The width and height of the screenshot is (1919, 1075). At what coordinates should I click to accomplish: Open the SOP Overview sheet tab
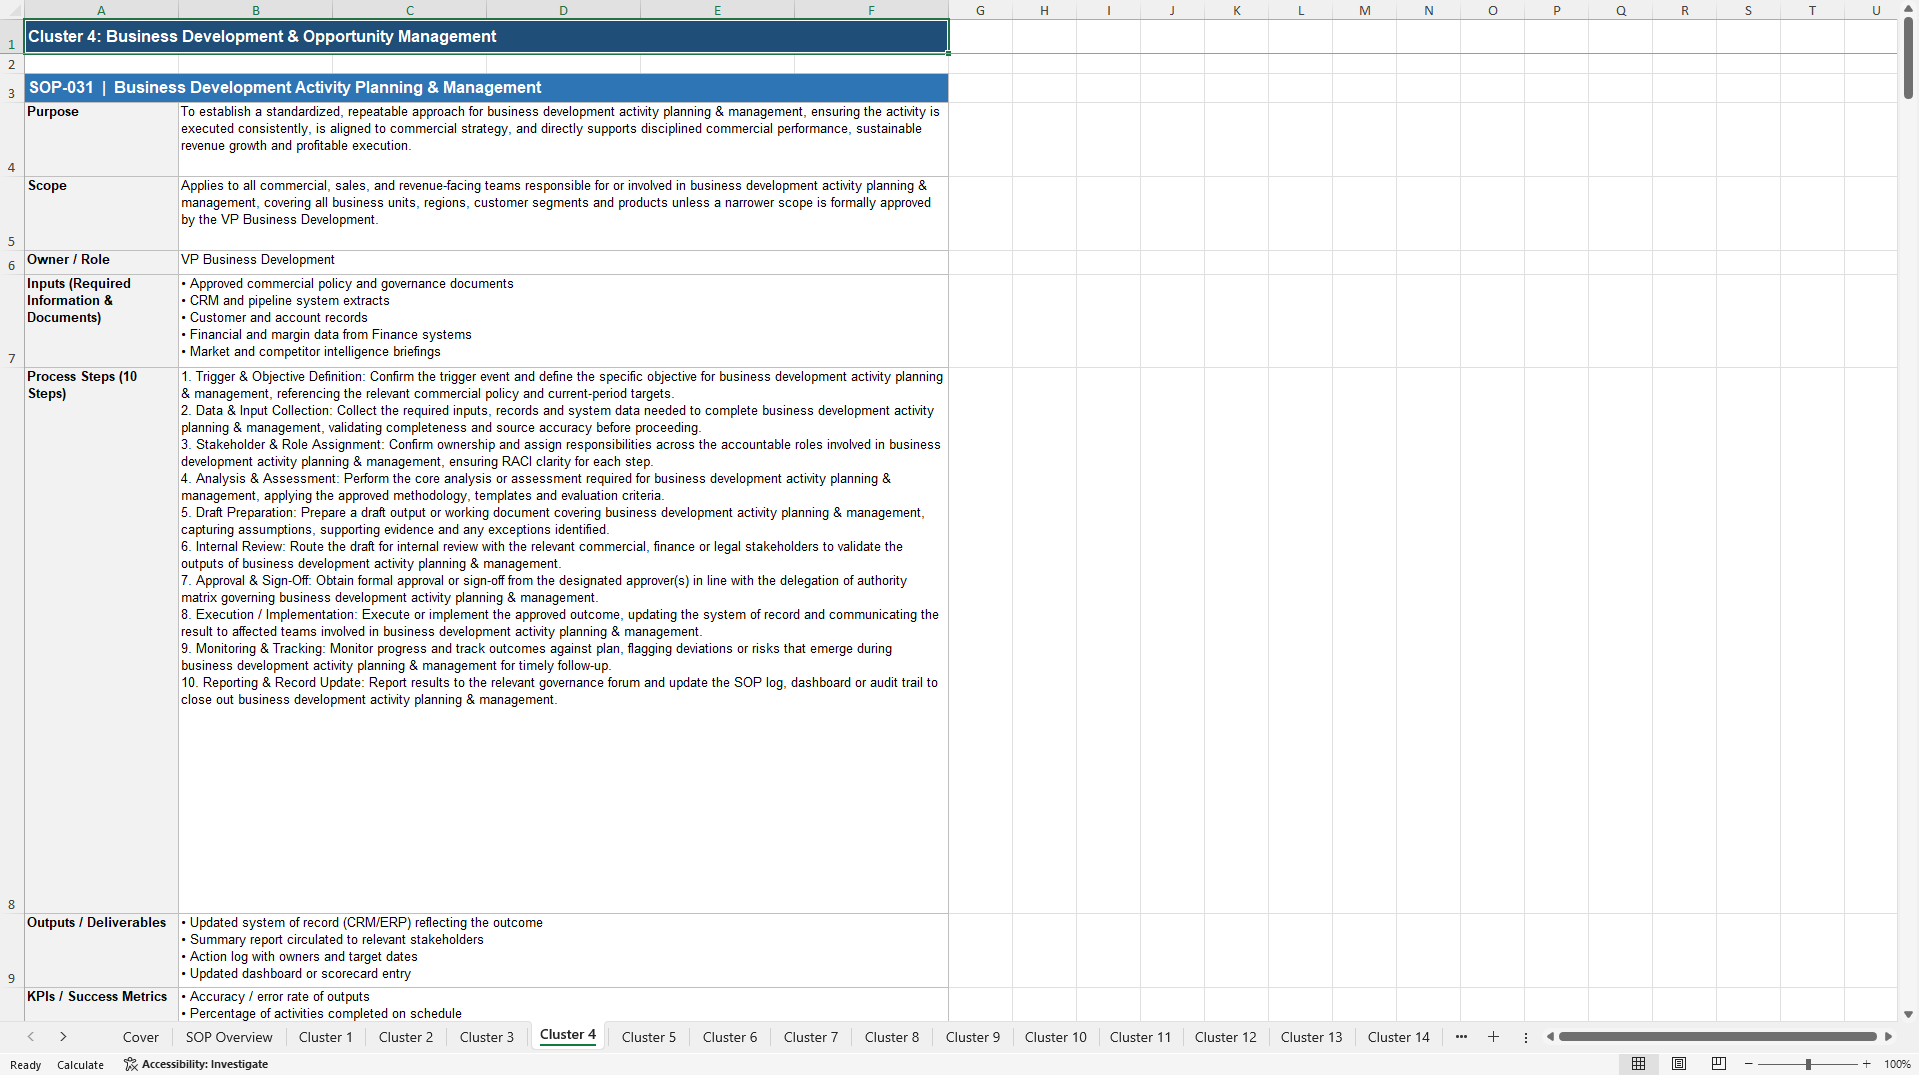(x=229, y=1037)
